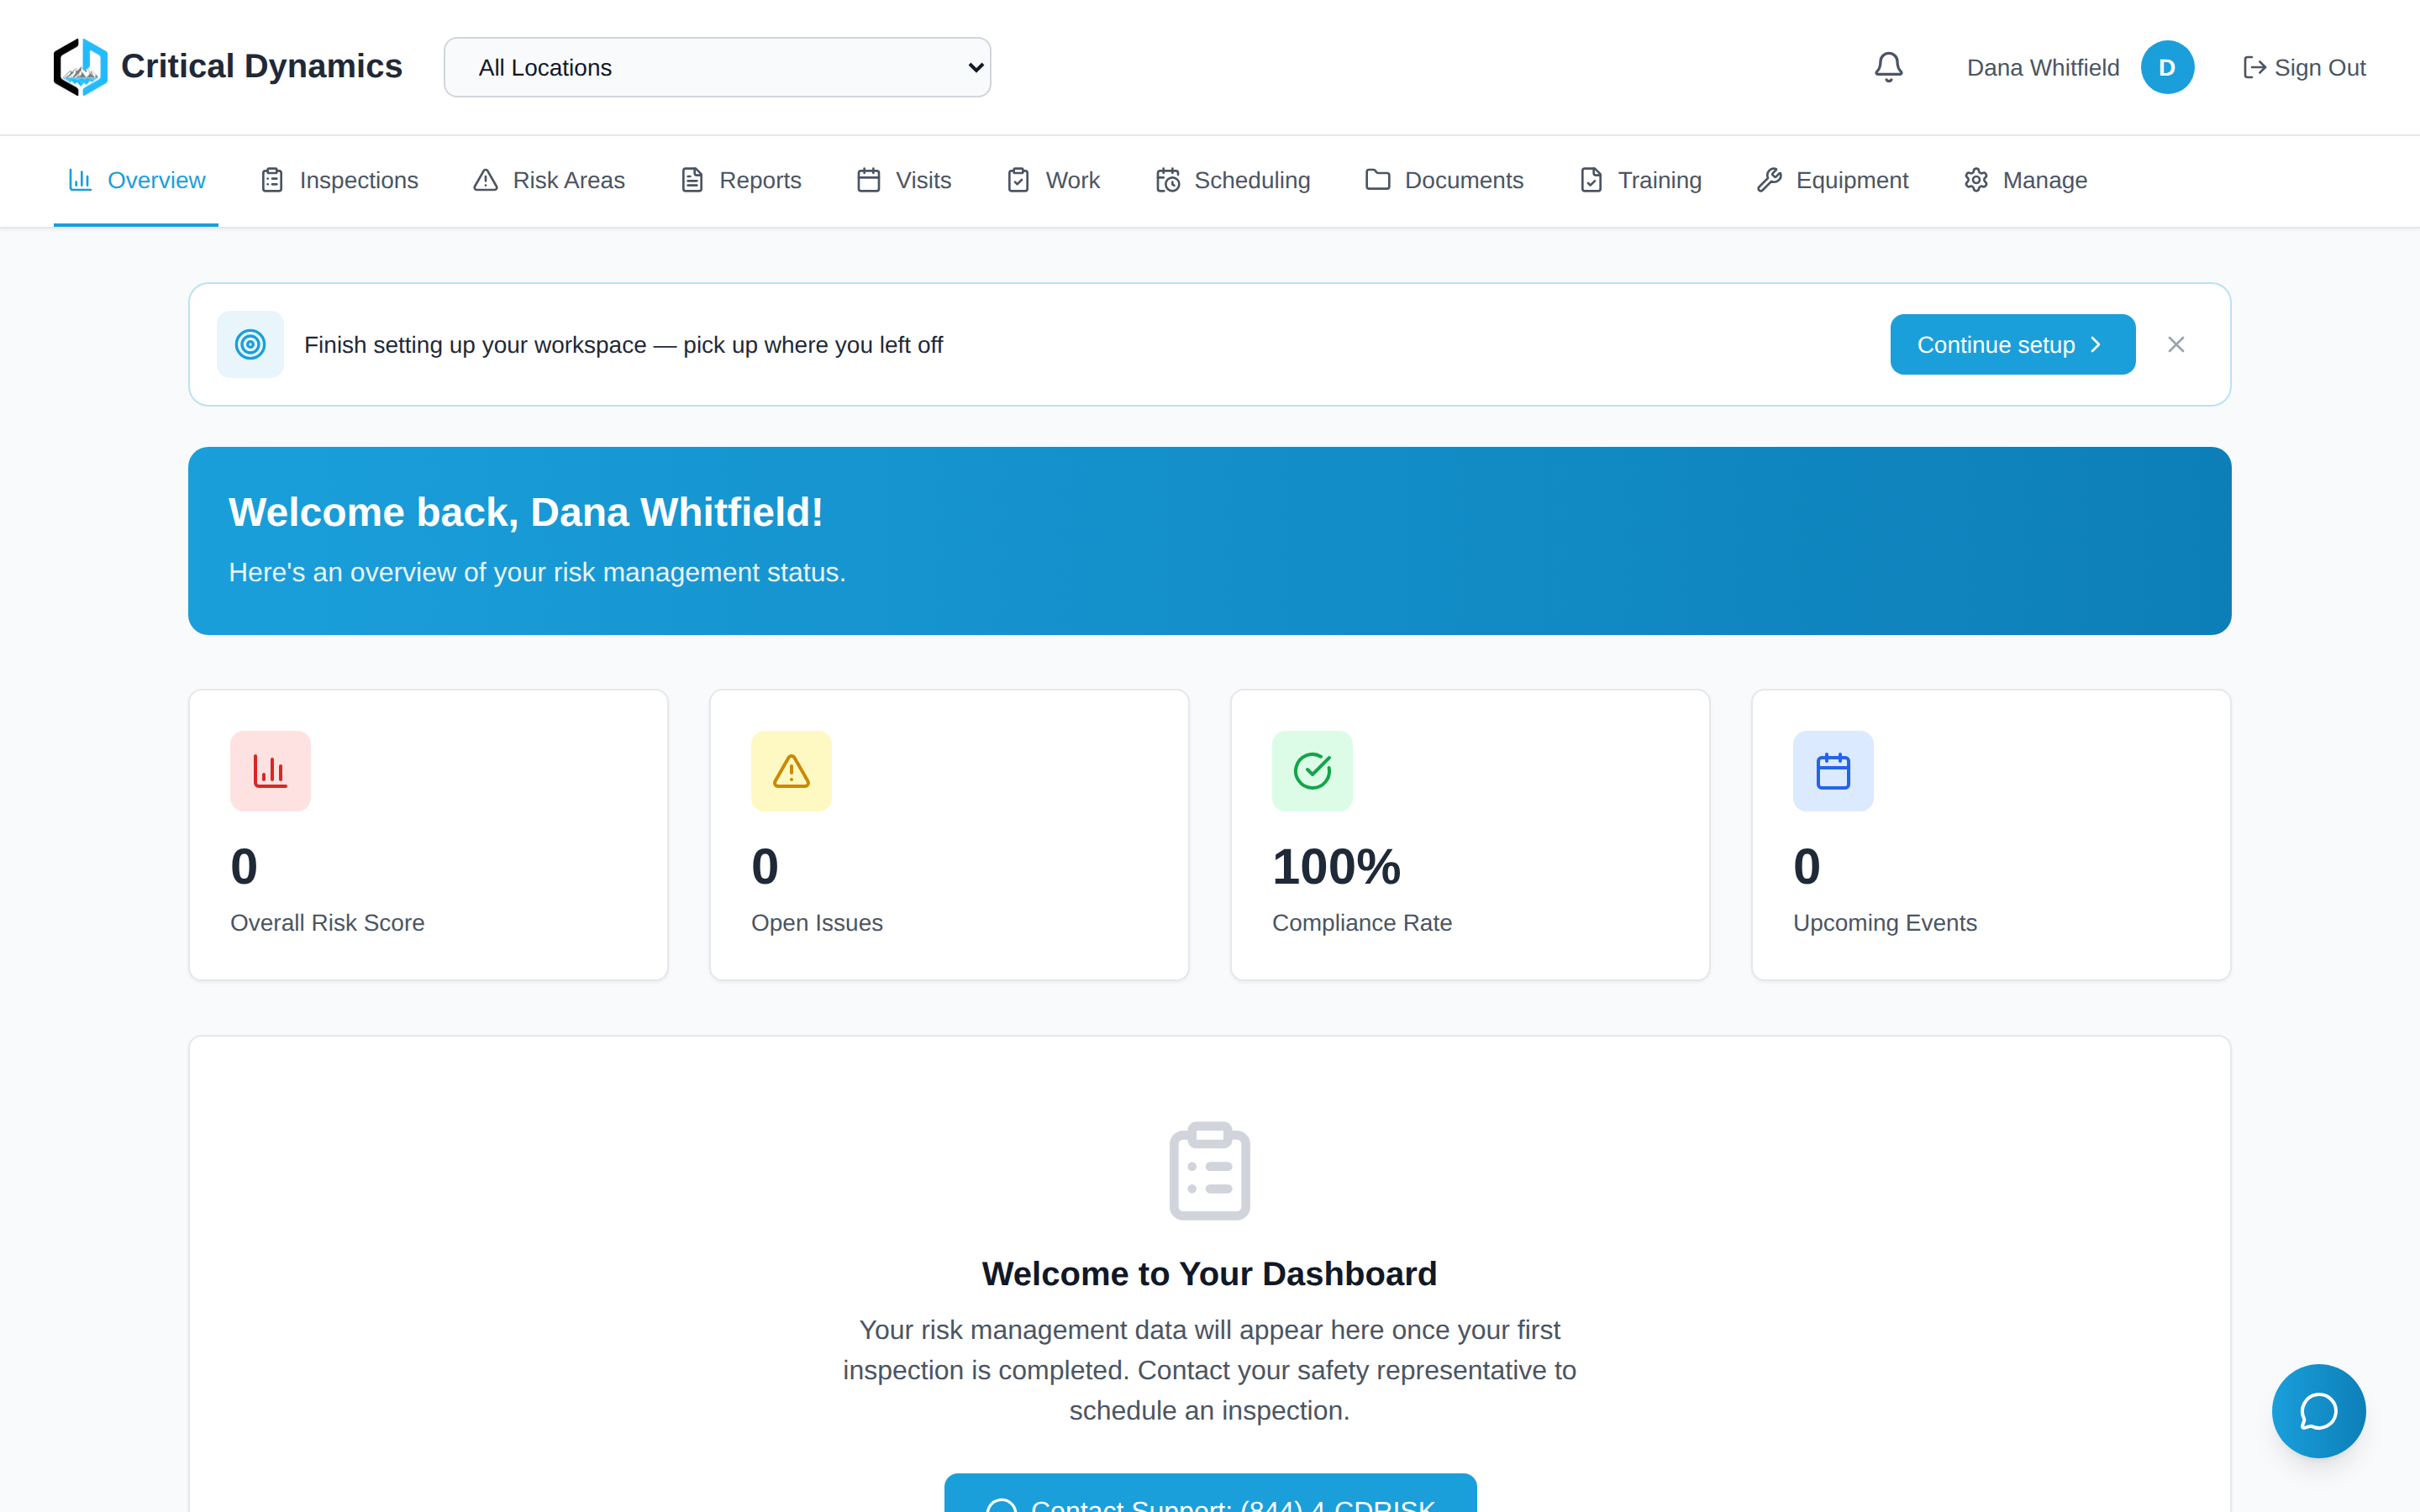Click the Open Issues label
This screenshot has height=1512, width=2420.
[817, 922]
